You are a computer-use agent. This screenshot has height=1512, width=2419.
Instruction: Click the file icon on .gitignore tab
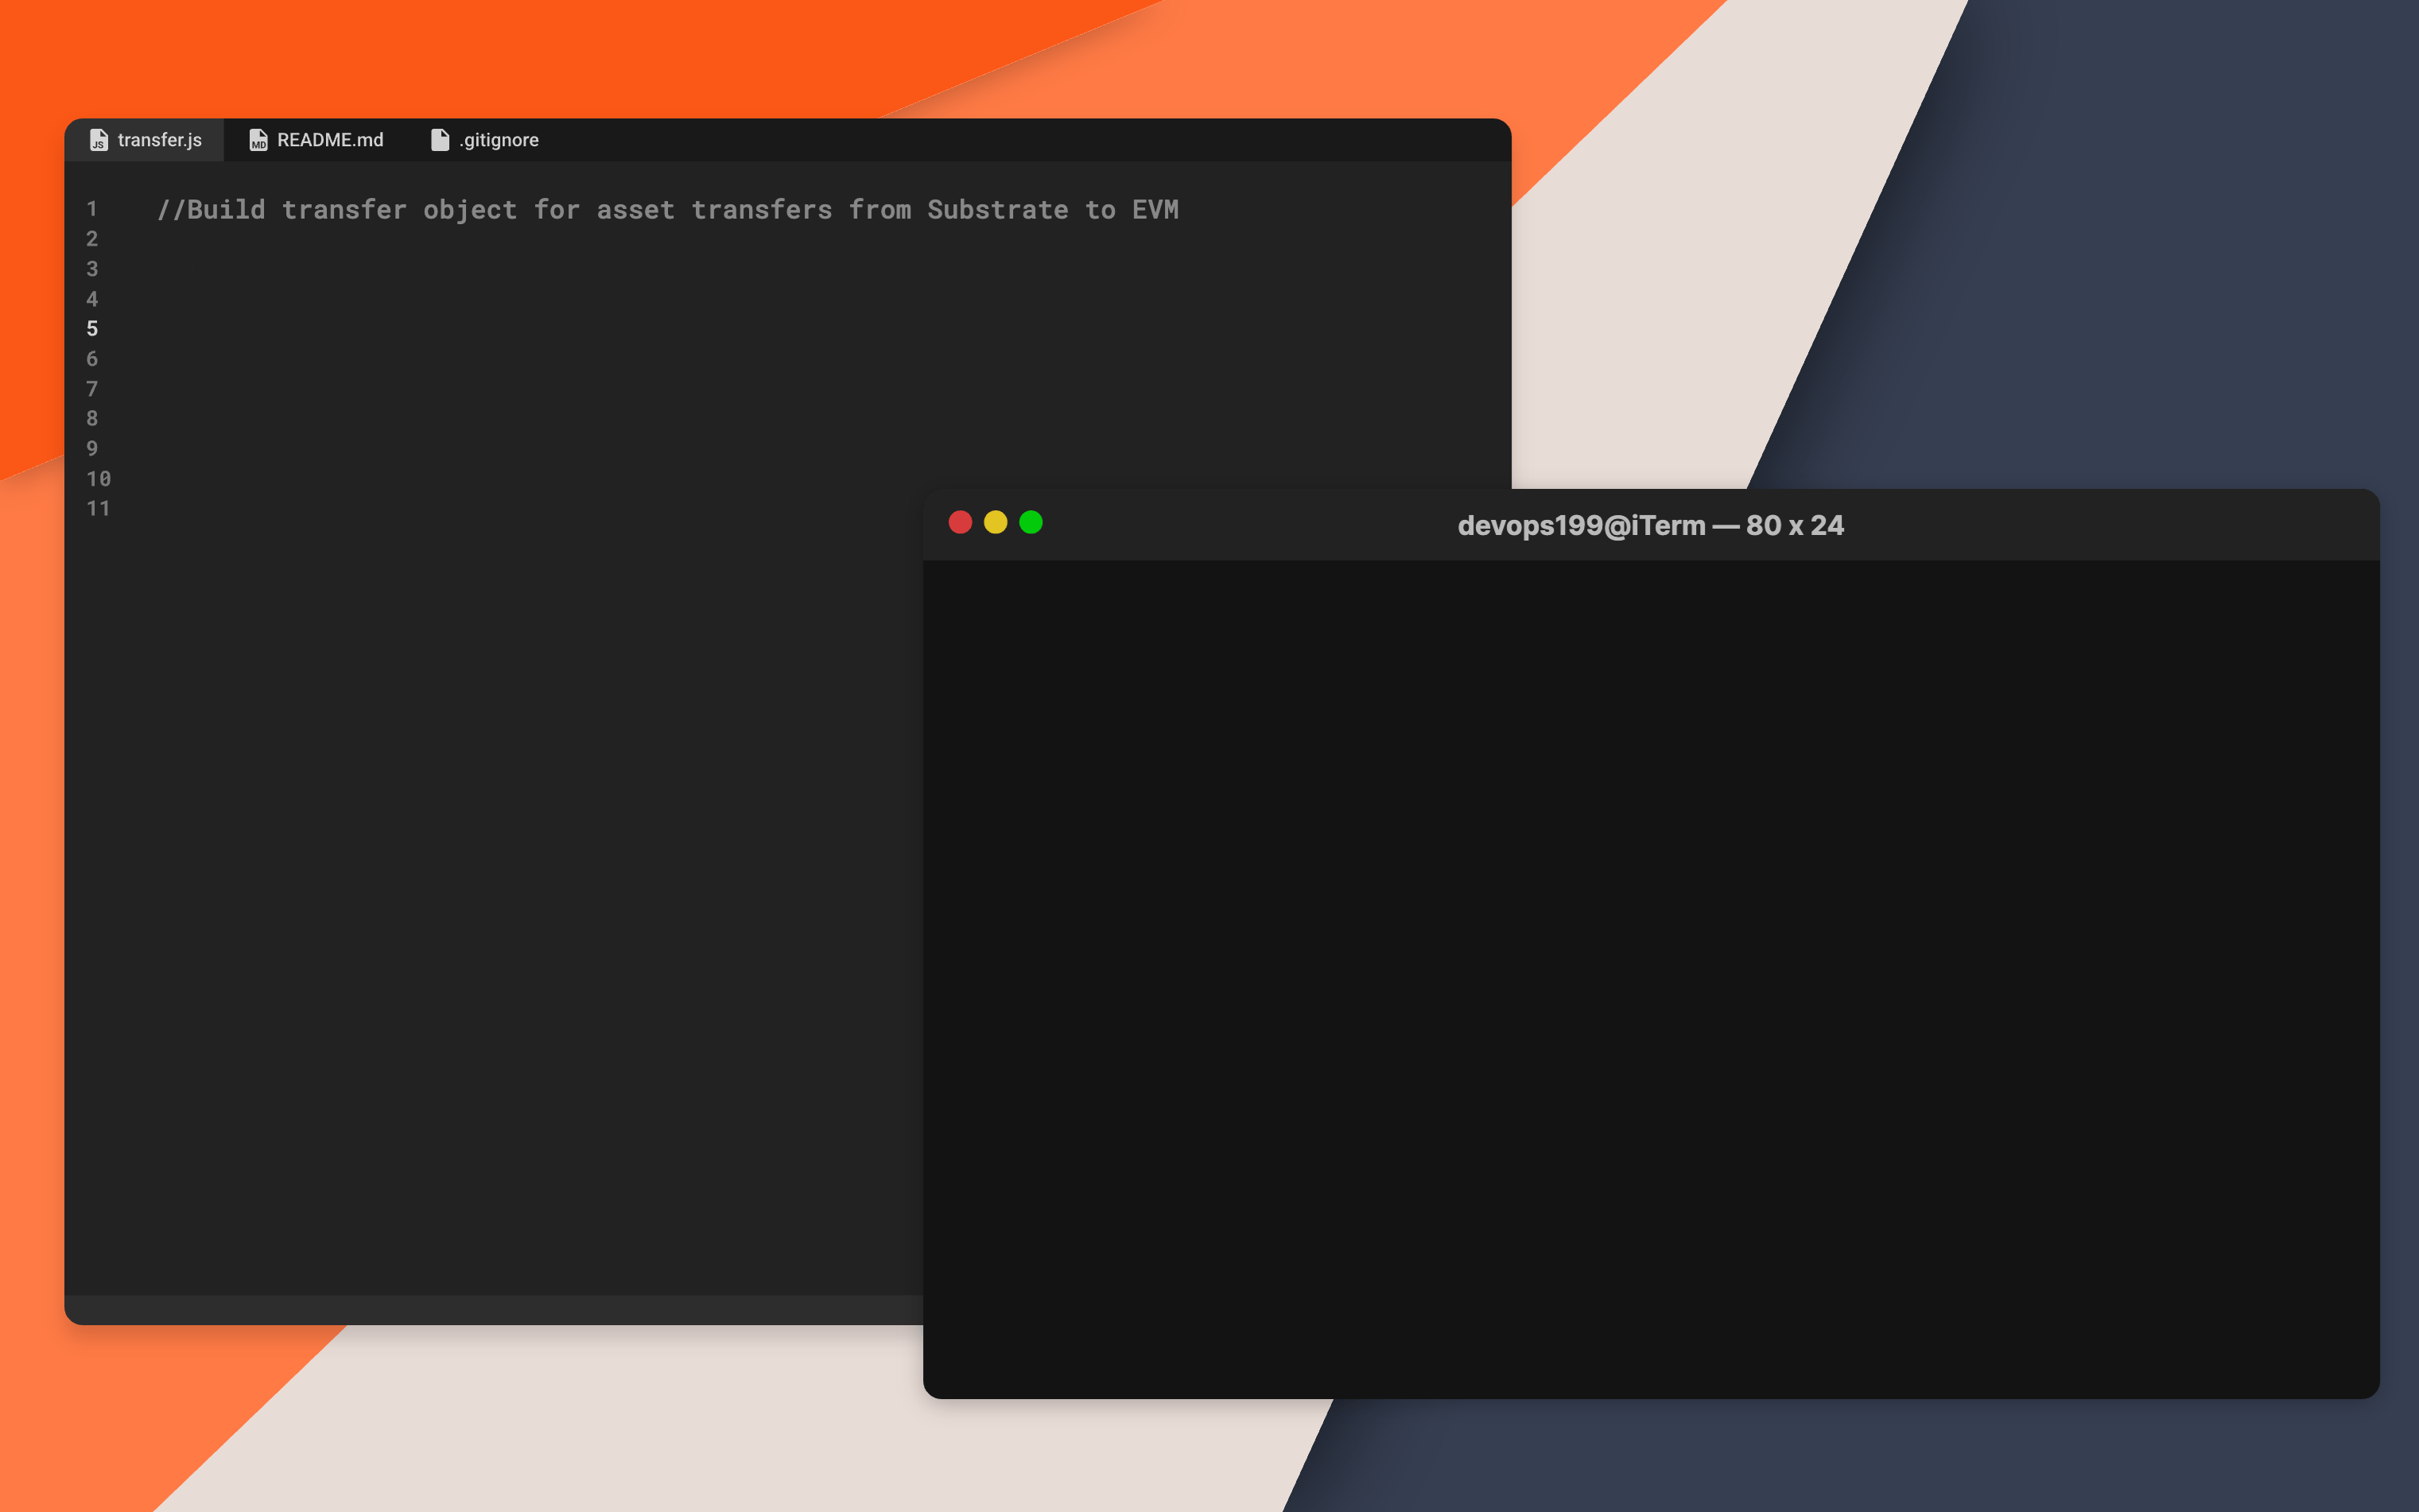440,140
